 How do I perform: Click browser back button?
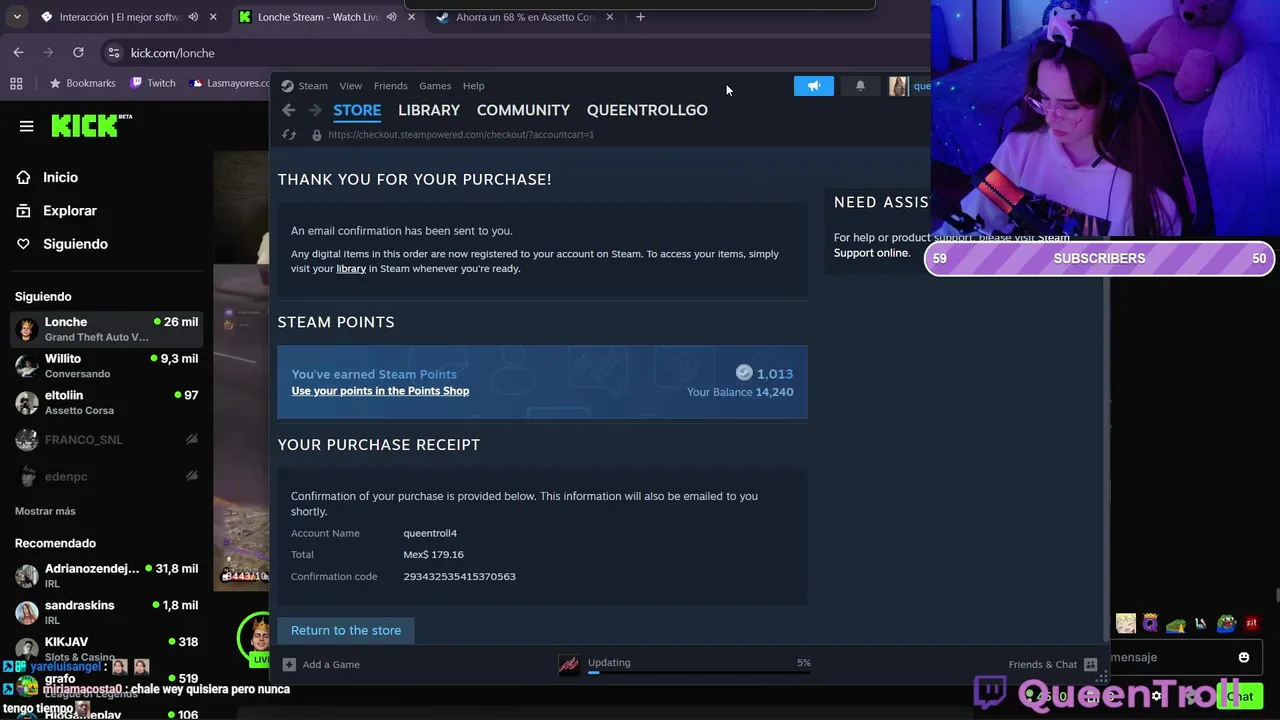(x=18, y=52)
